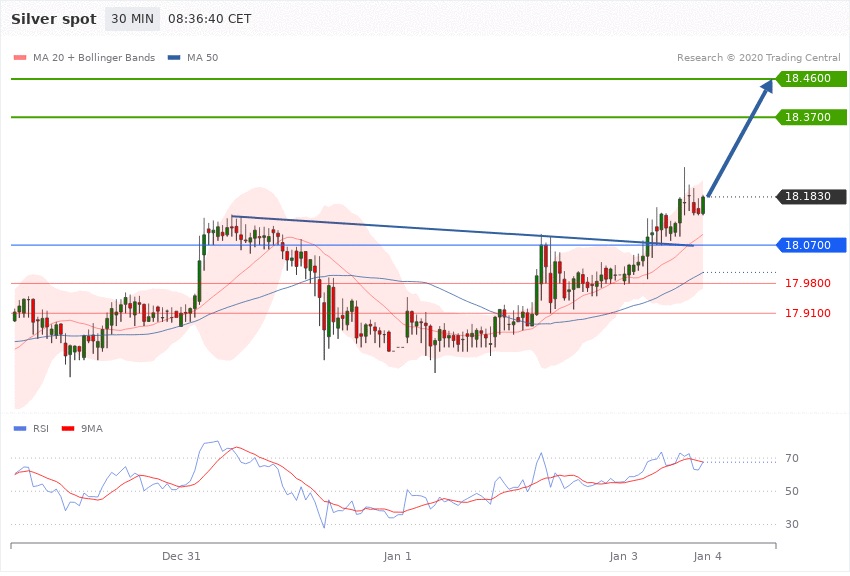This screenshot has width=850, height=576.
Task: Click the MA 20 + Bollinger Bands label
Action: [x=94, y=57]
